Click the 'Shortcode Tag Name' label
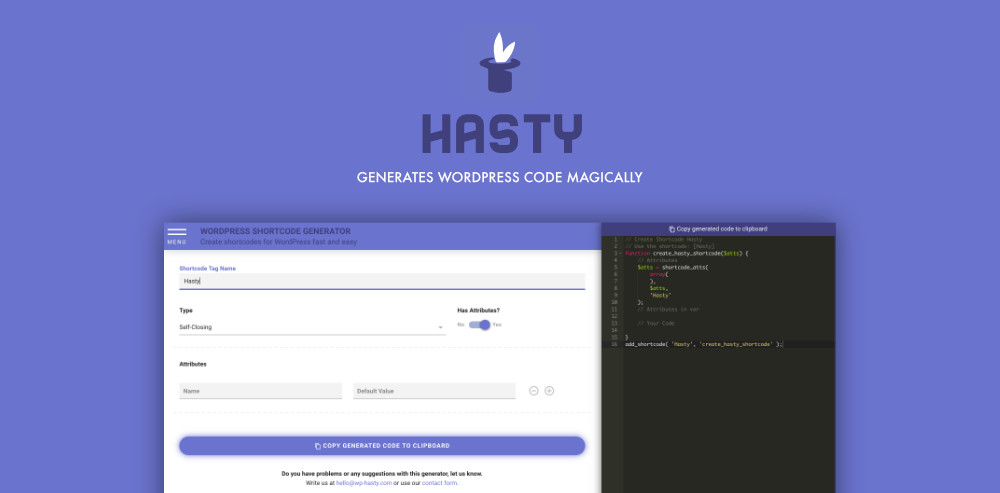 (x=207, y=269)
